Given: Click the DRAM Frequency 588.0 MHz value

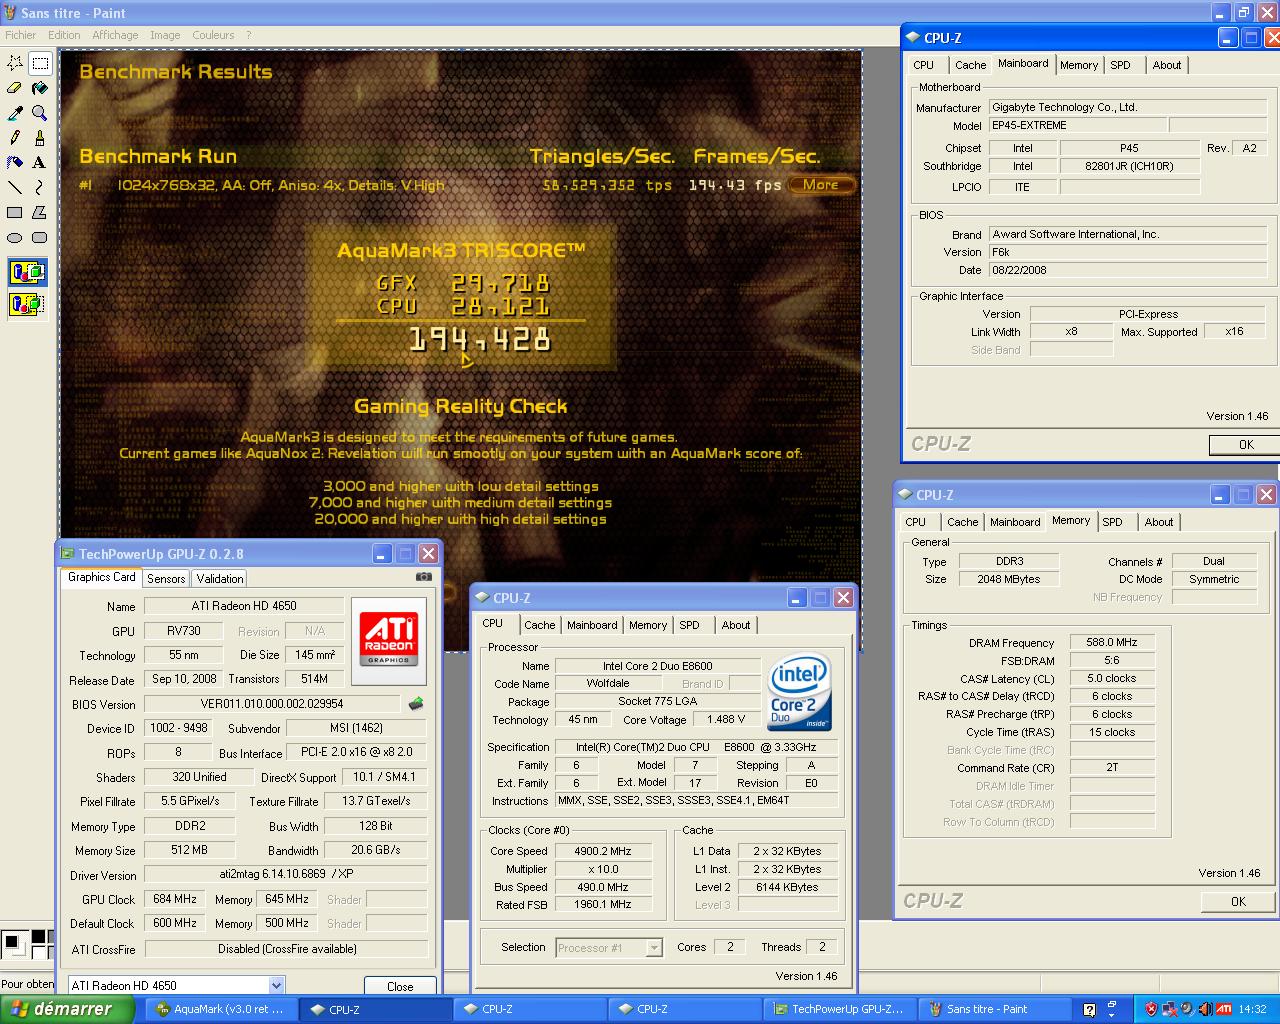Looking at the screenshot, I should pyautogui.click(x=1112, y=642).
